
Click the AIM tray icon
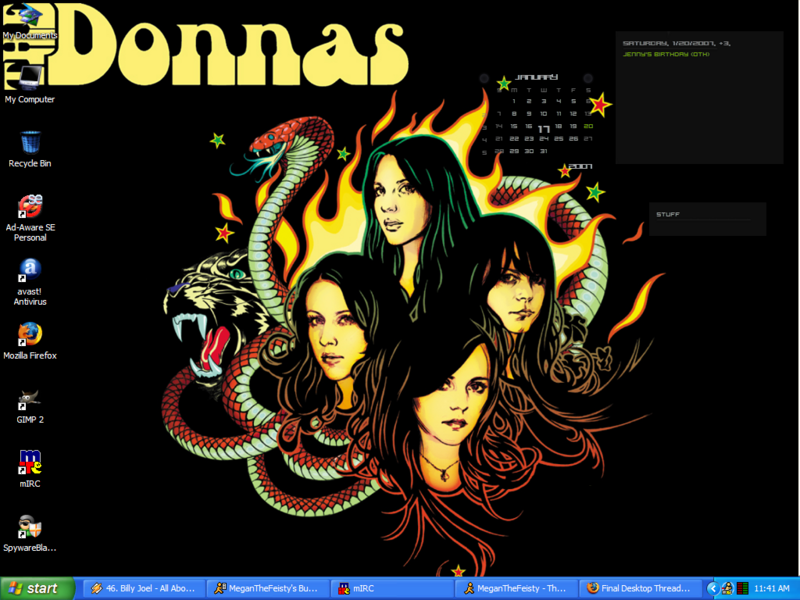pos(727,588)
